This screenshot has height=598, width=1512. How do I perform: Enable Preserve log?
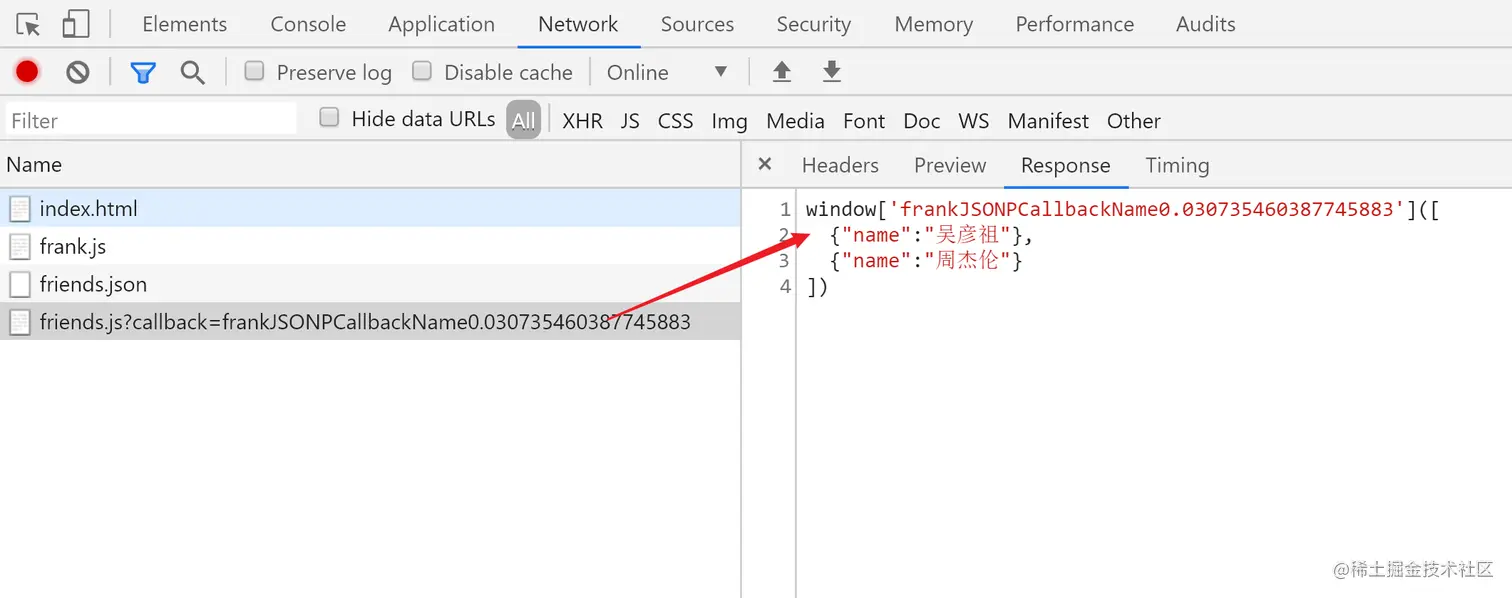point(254,71)
